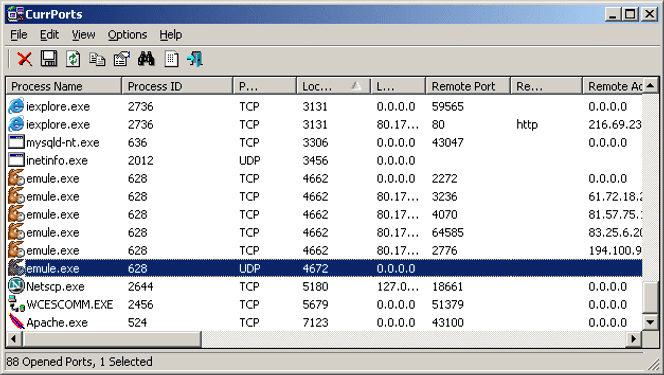
Task: Open the Options menu
Action: click(x=127, y=35)
